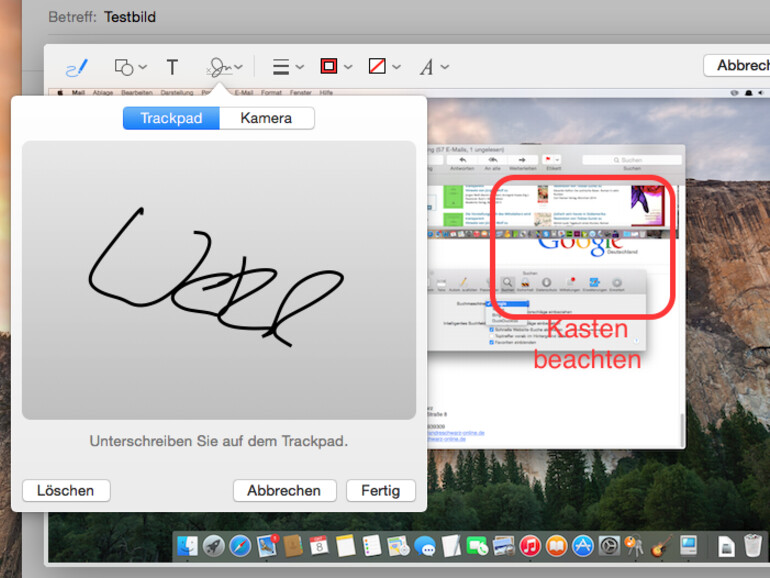Expand the line style dropdown chevron
Viewport: 770px width, 578px height.
[x=300, y=67]
